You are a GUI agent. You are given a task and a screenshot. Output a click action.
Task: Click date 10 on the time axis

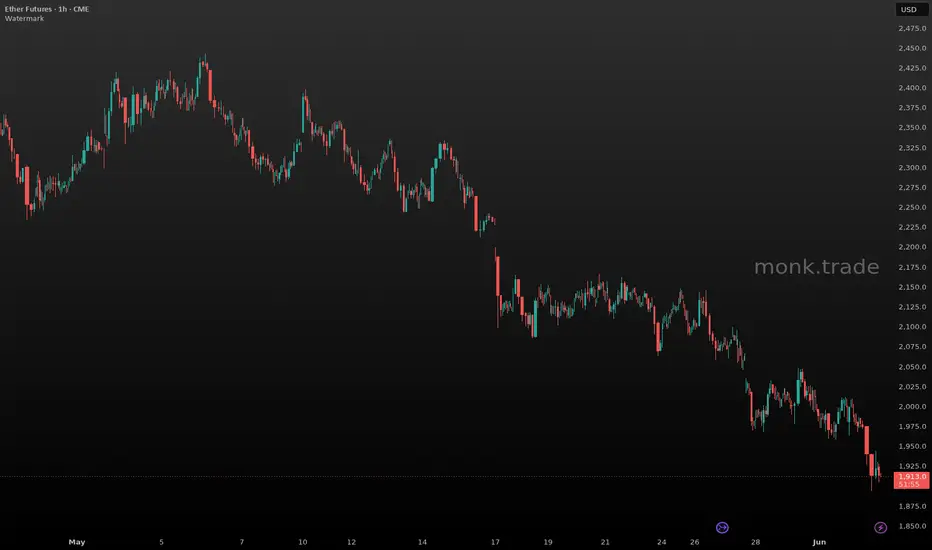303,542
